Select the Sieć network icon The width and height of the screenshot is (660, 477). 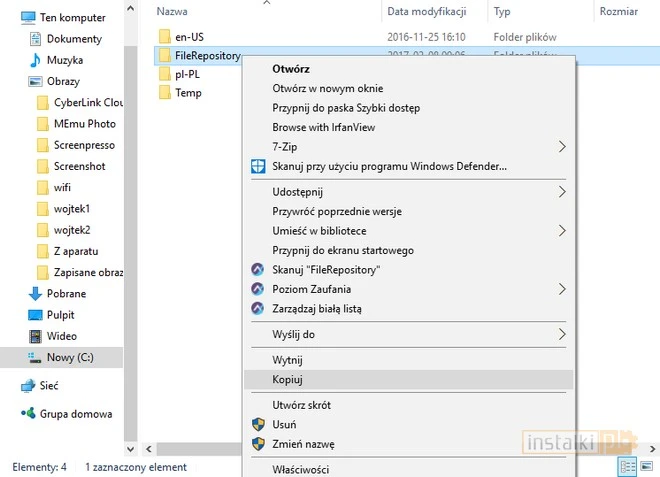pyautogui.click(x=28, y=385)
